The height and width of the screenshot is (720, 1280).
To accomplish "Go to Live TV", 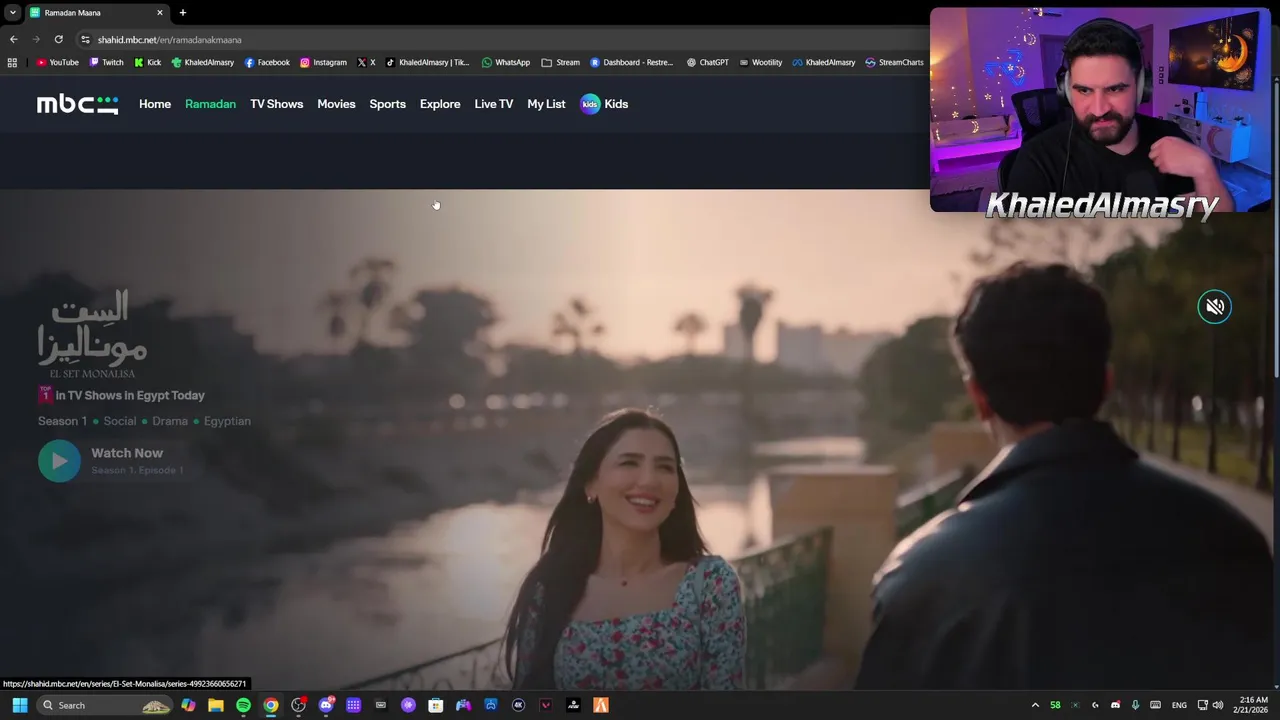I will tap(493, 104).
